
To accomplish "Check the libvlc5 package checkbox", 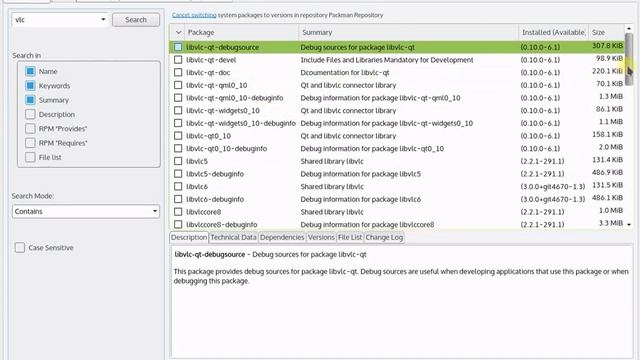I will pos(178,161).
